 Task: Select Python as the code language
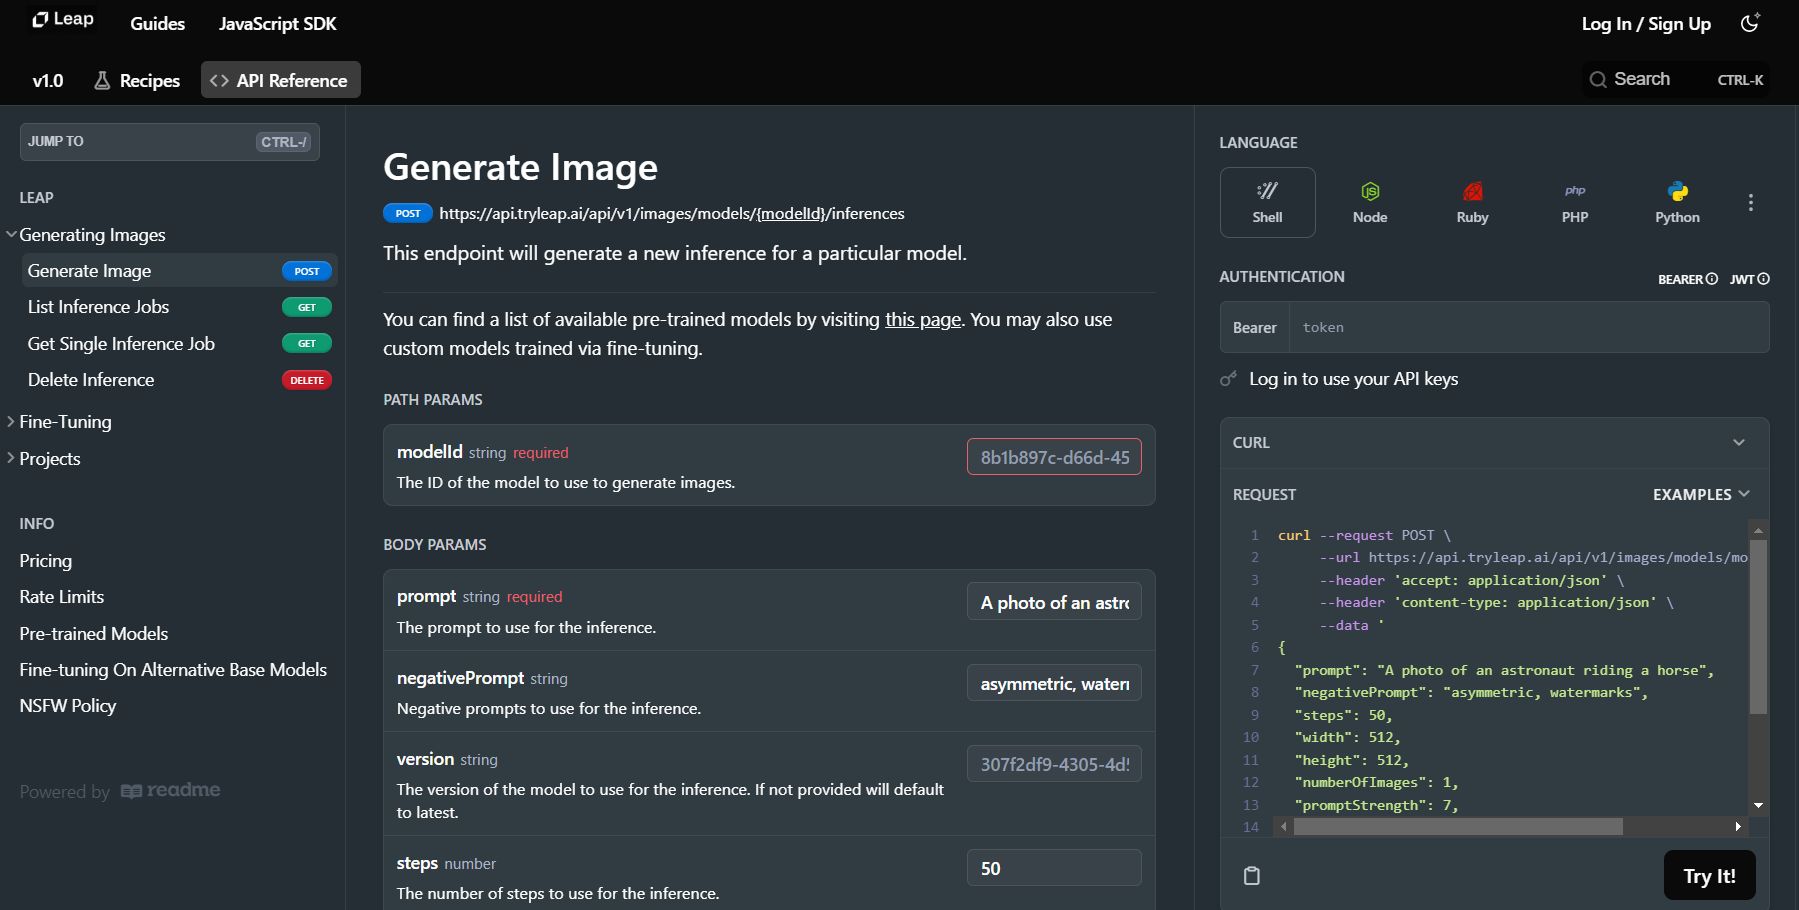(1677, 202)
